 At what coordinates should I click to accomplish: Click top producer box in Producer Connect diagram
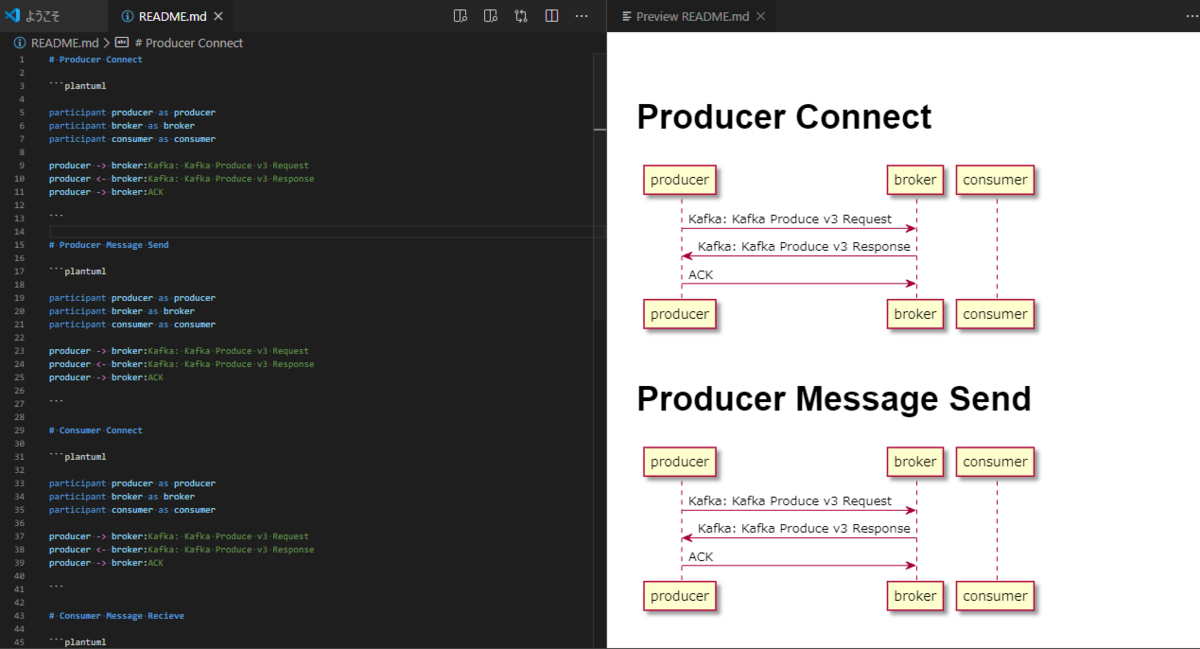click(680, 180)
